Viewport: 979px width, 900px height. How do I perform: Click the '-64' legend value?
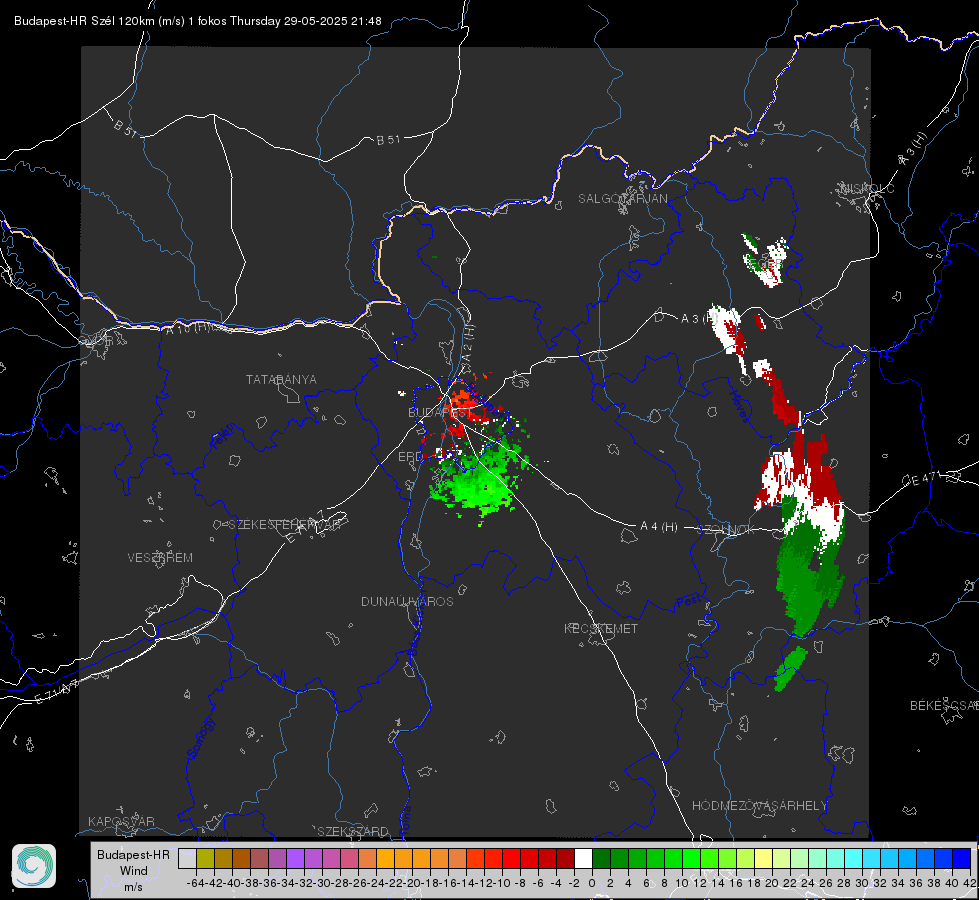[195, 883]
